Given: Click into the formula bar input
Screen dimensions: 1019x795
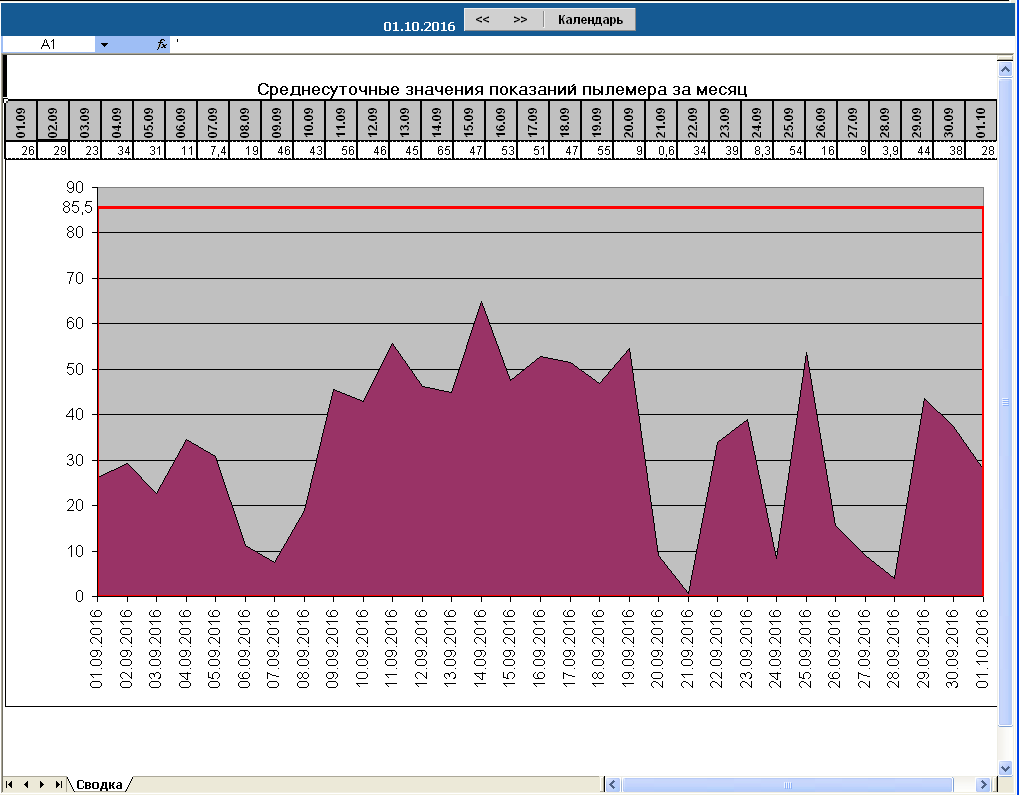Looking at the screenshot, I should pyautogui.click(x=580, y=45).
